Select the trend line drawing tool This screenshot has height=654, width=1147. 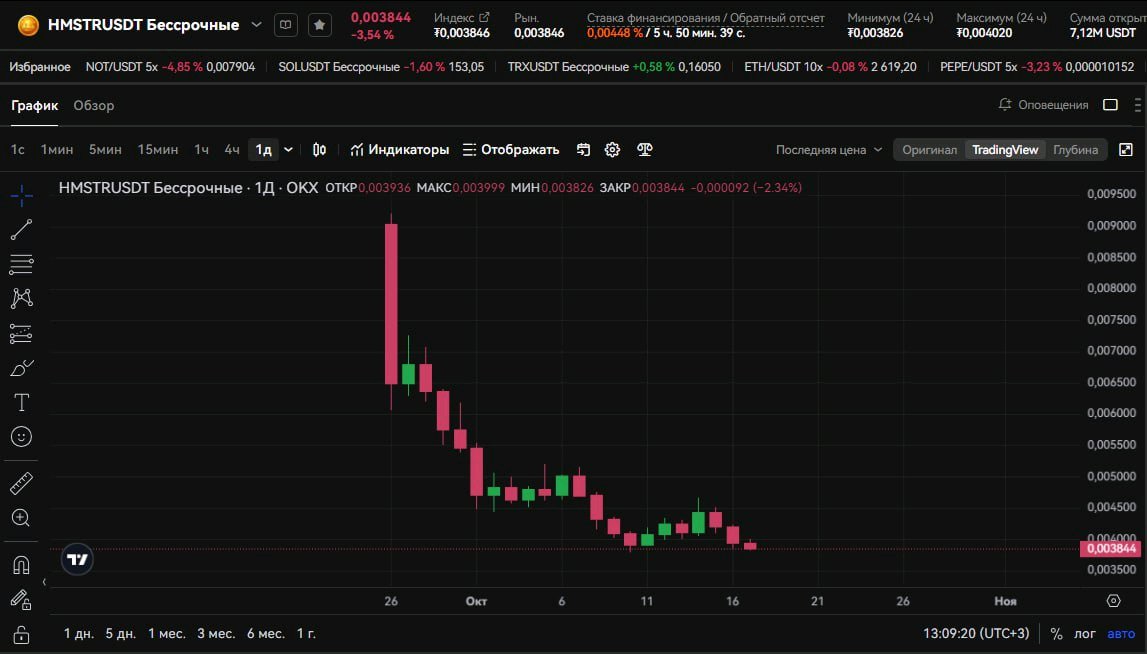(x=21, y=230)
